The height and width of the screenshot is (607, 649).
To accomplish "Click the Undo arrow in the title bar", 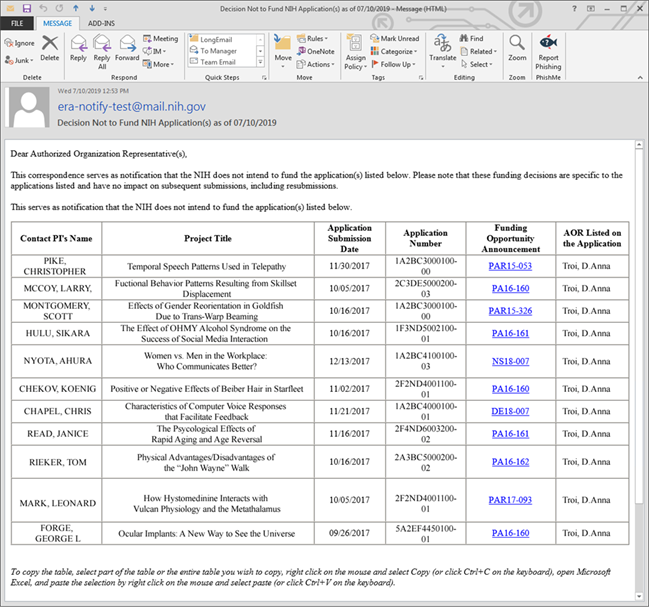I will pos(43,8).
